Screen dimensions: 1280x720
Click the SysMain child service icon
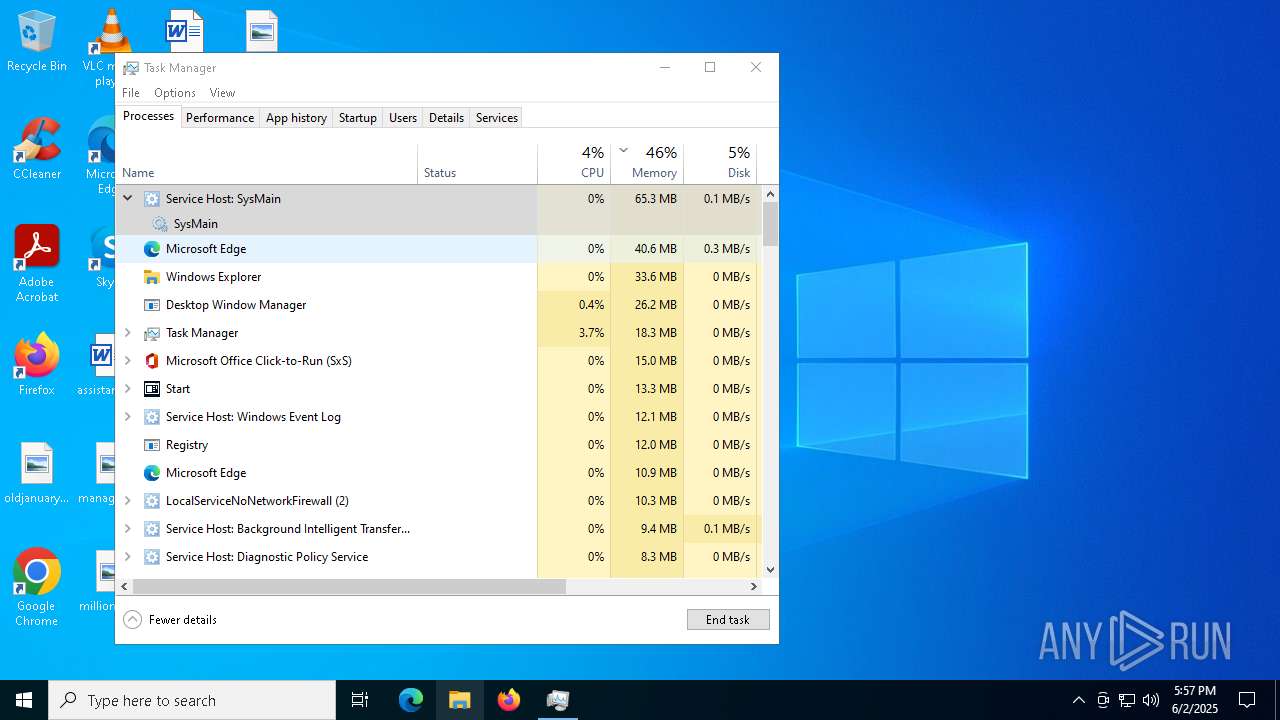click(x=160, y=224)
